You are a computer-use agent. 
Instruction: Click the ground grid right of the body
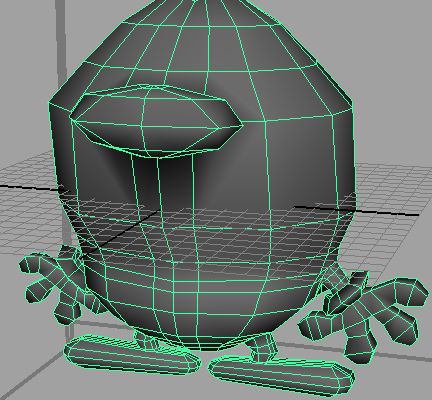(x=390, y=187)
